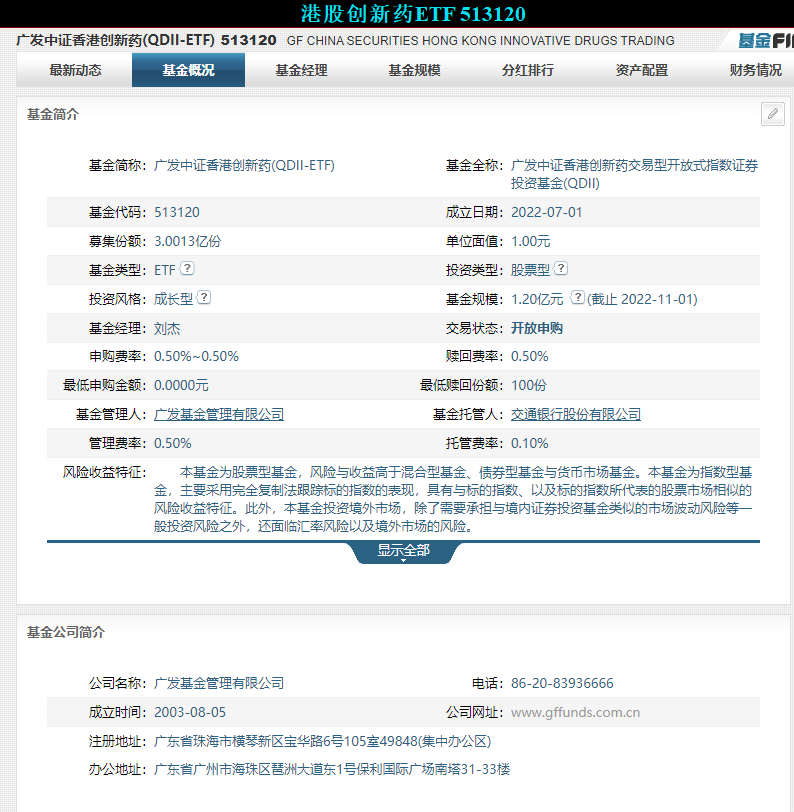This screenshot has width=794, height=812.
Task: Click the 基金F10 logo at top right
Action: 766,40
